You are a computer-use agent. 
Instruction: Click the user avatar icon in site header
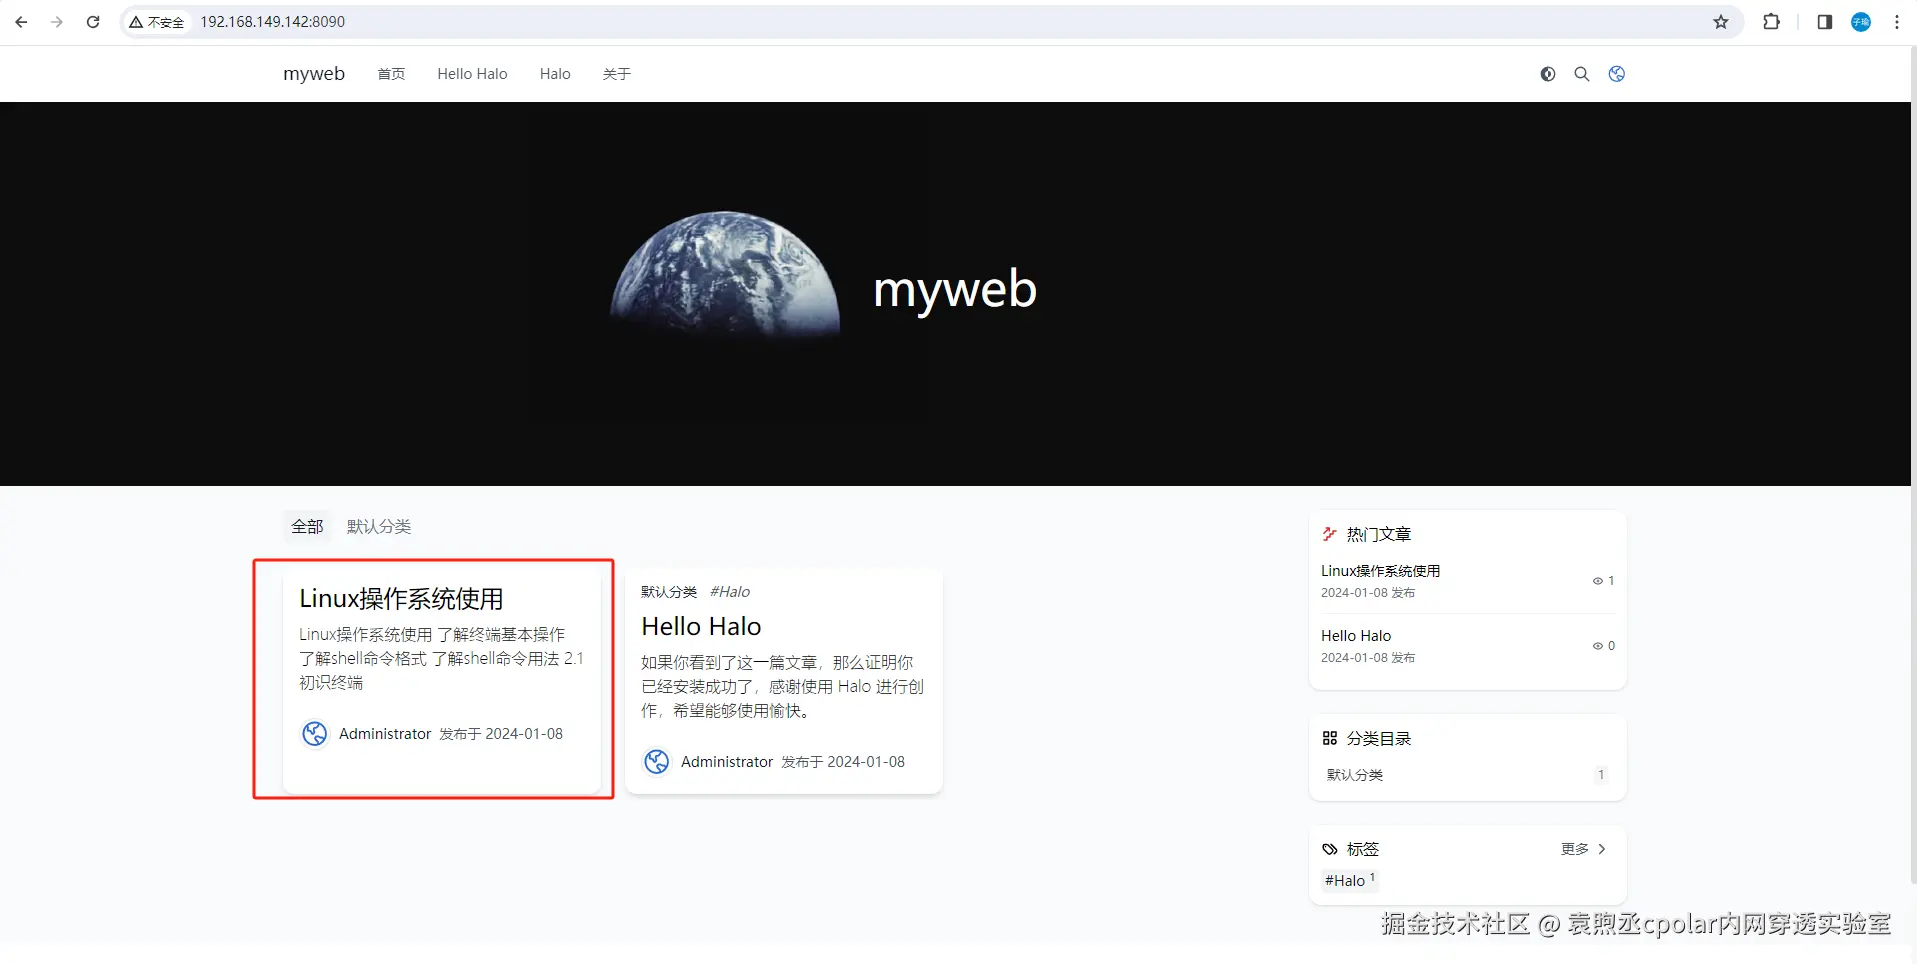(x=1617, y=74)
